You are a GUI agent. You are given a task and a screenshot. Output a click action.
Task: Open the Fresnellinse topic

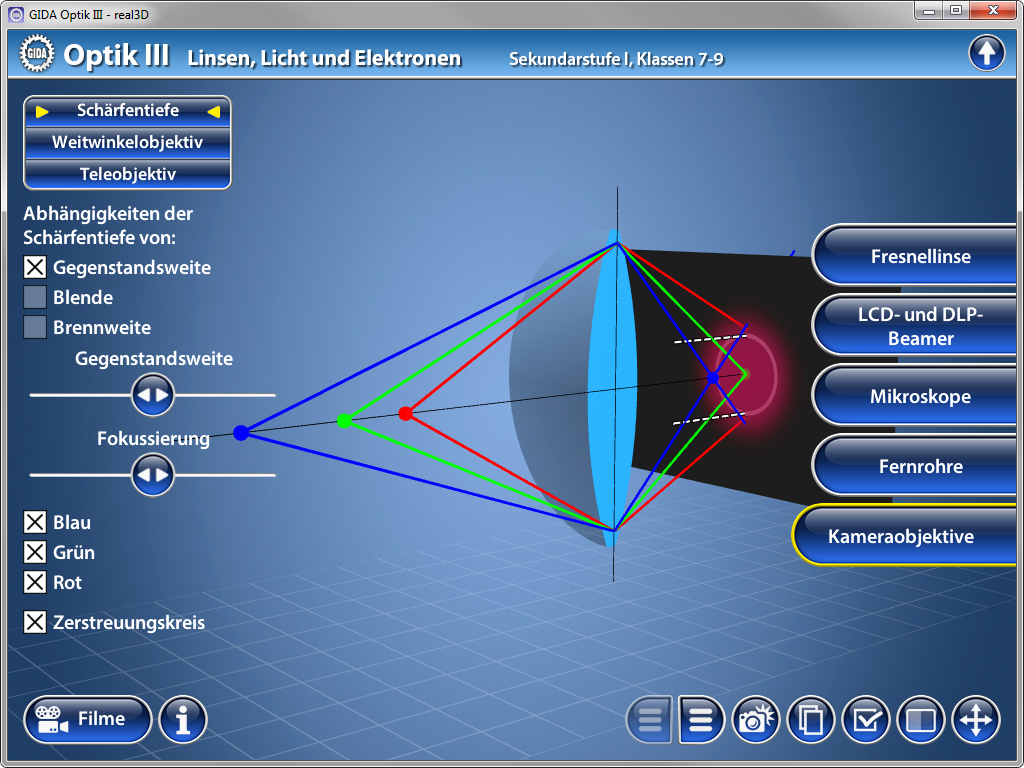(920, 256)
